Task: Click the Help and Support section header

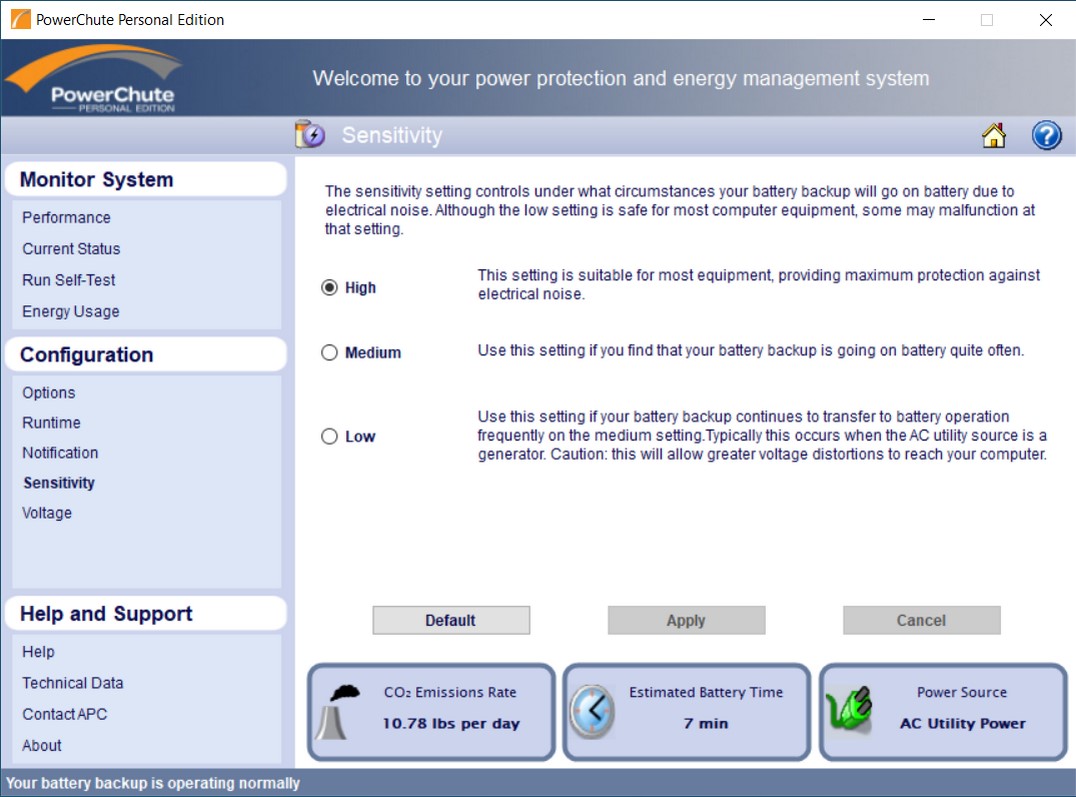Action: (x=145, y=614)
